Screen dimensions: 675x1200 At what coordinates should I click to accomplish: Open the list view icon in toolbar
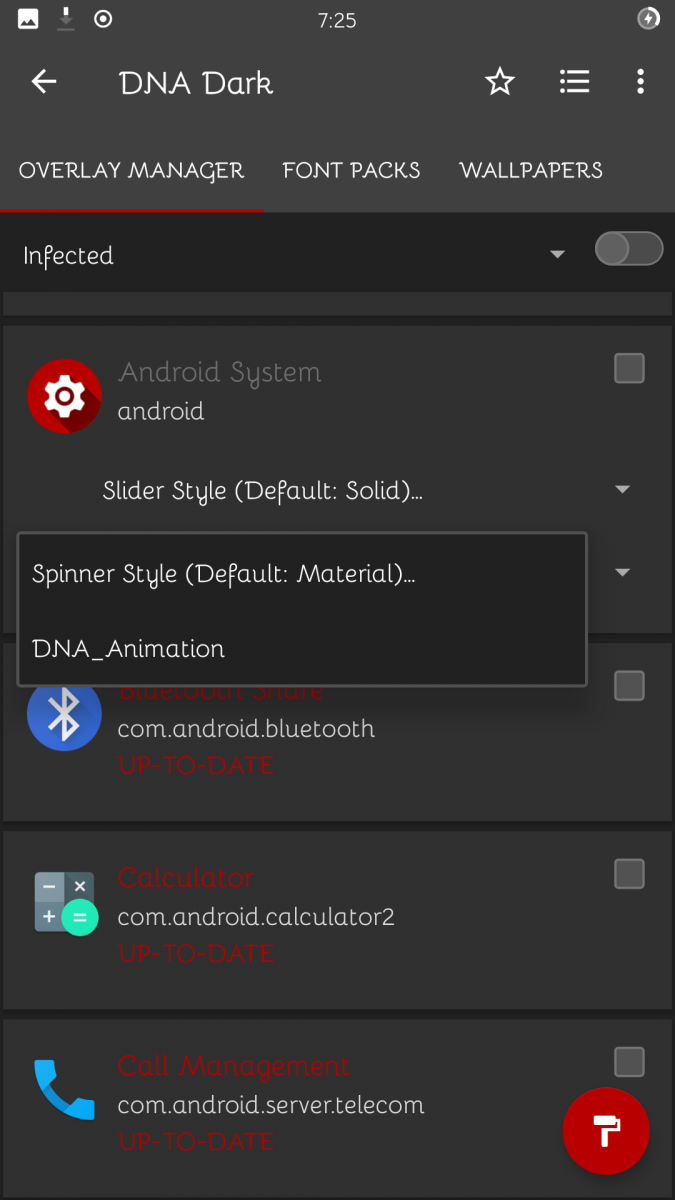(574, 82)
